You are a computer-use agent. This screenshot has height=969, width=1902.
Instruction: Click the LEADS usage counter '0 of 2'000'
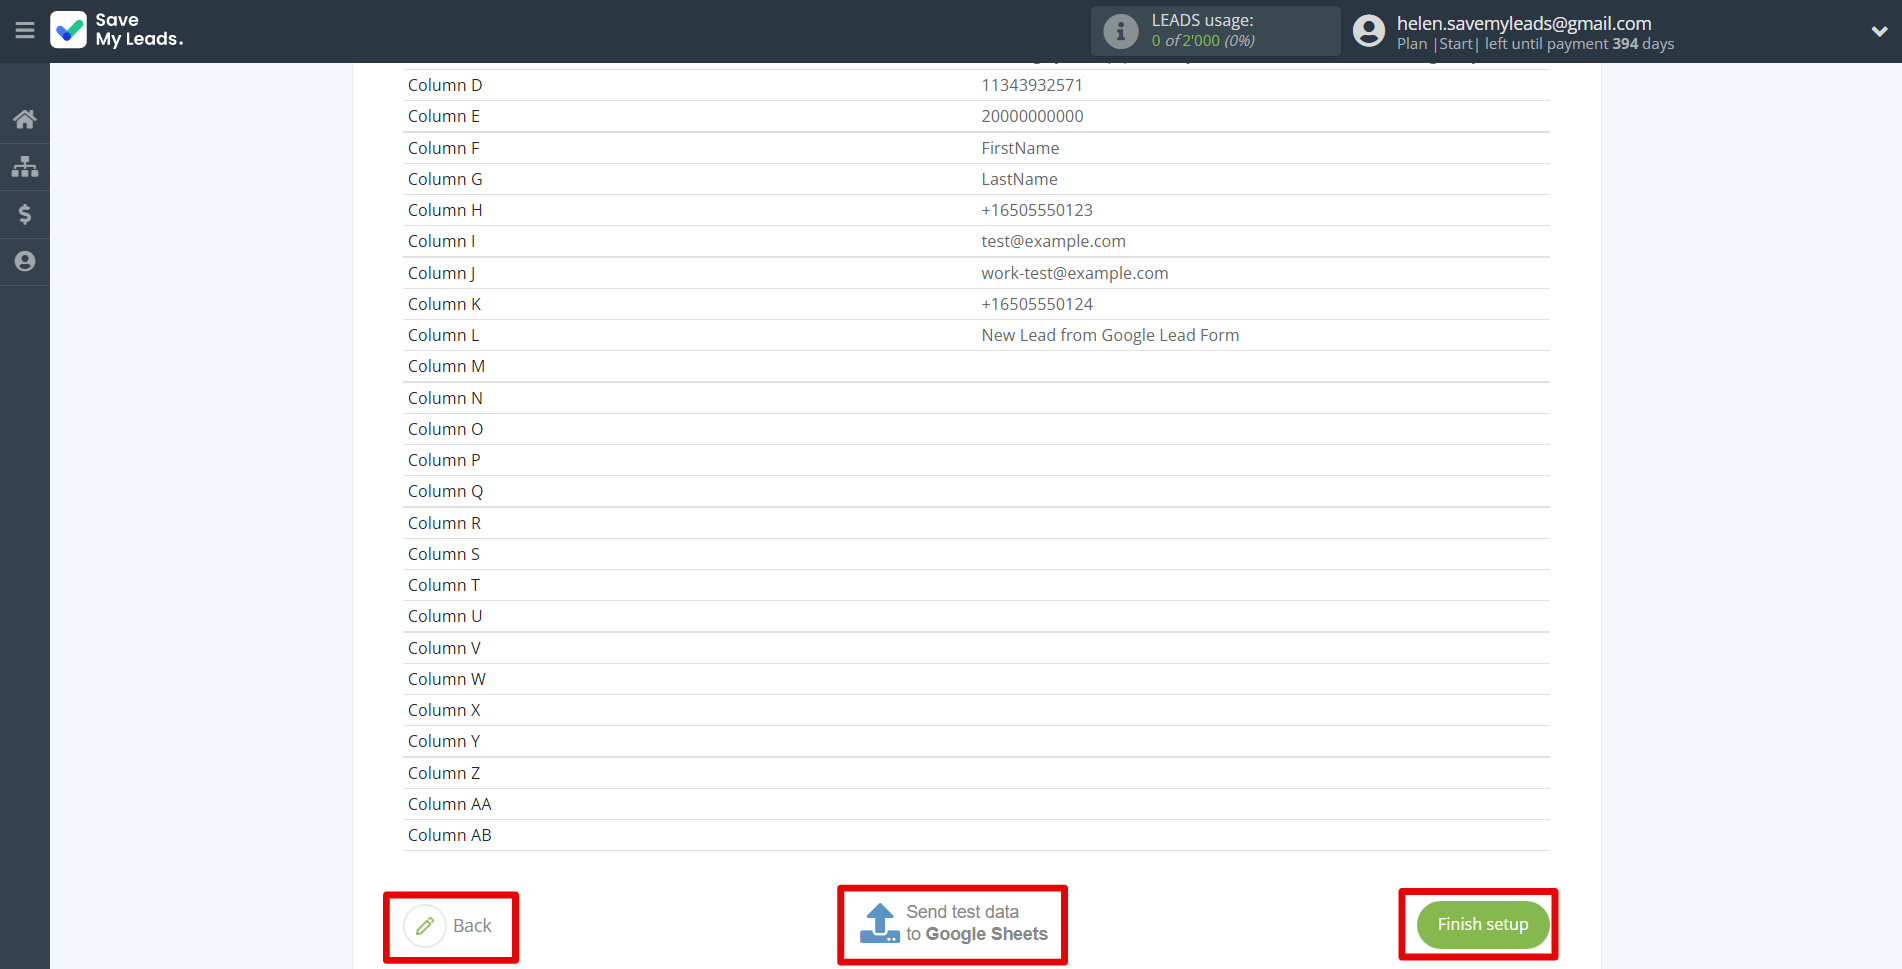tap(1185, 41)
